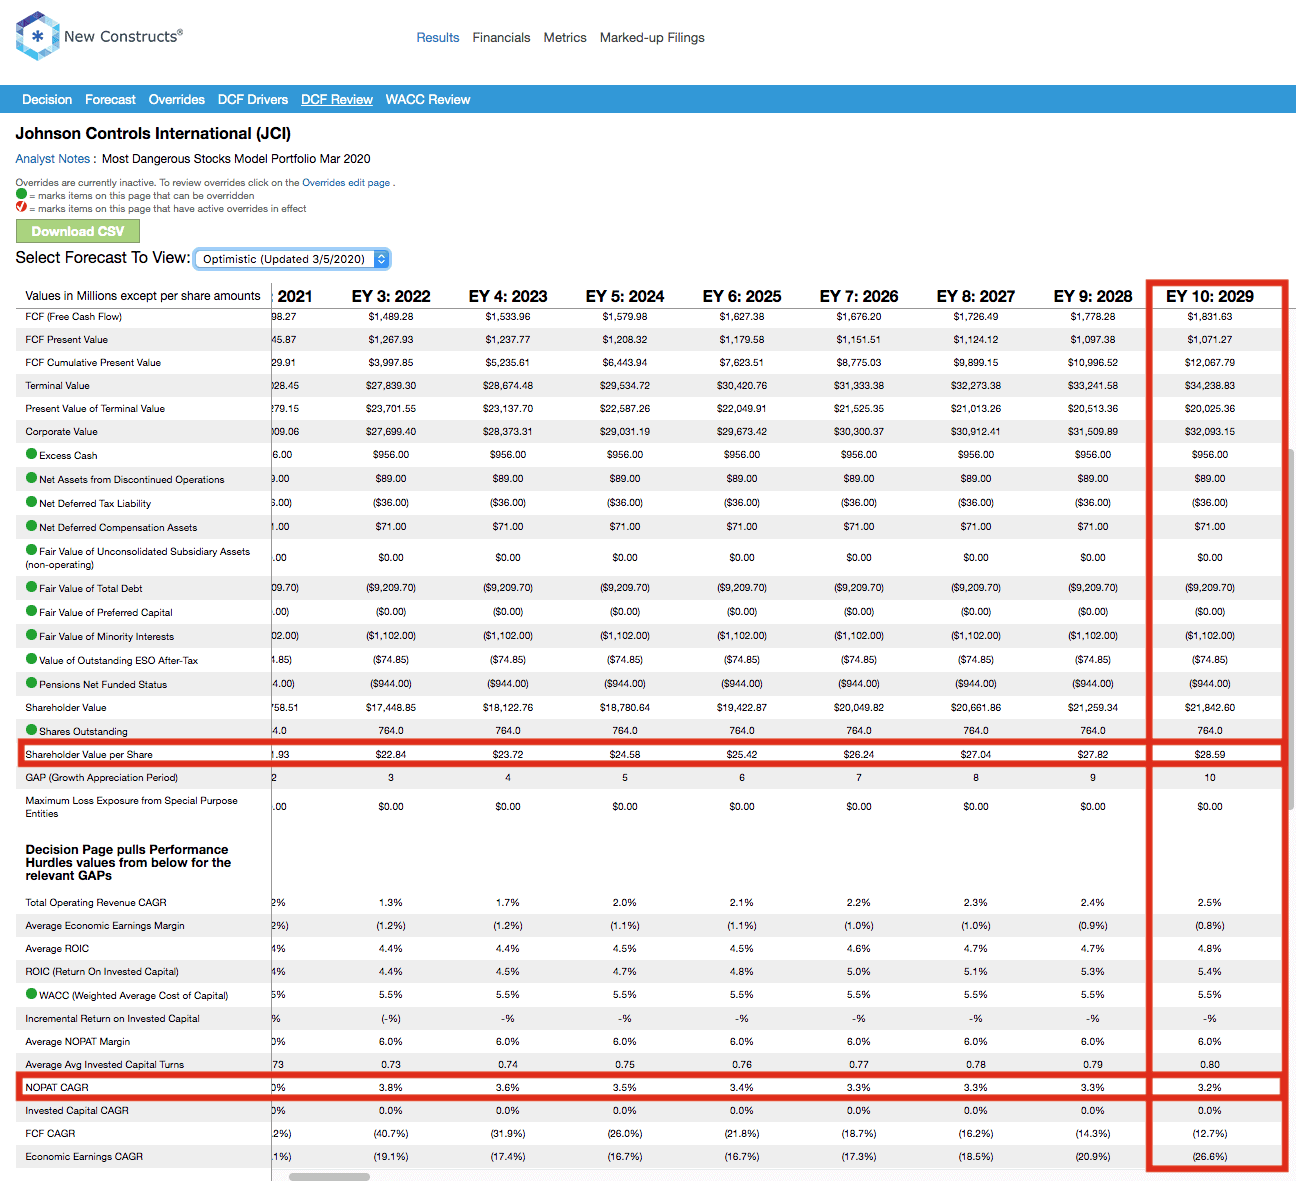
Task: Click the FCF (Free Cash Flow) row label
Action: click(x=73, y=316)
